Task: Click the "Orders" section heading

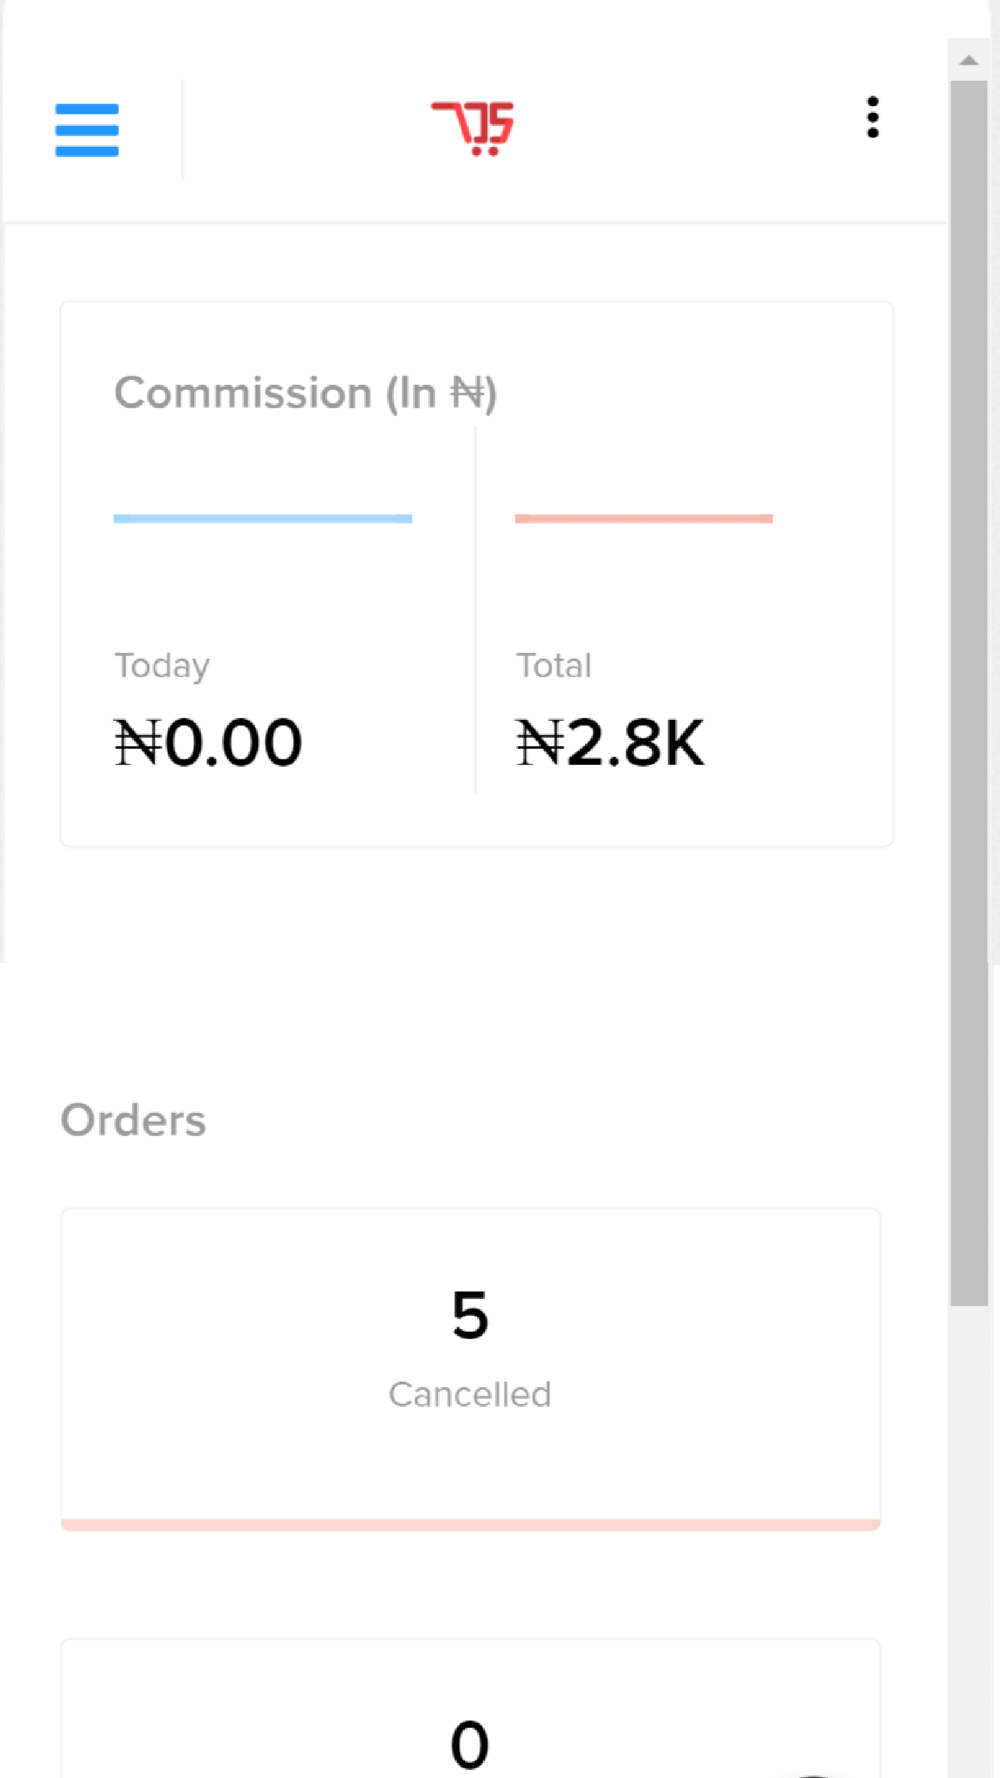Action: point(133,1120)
